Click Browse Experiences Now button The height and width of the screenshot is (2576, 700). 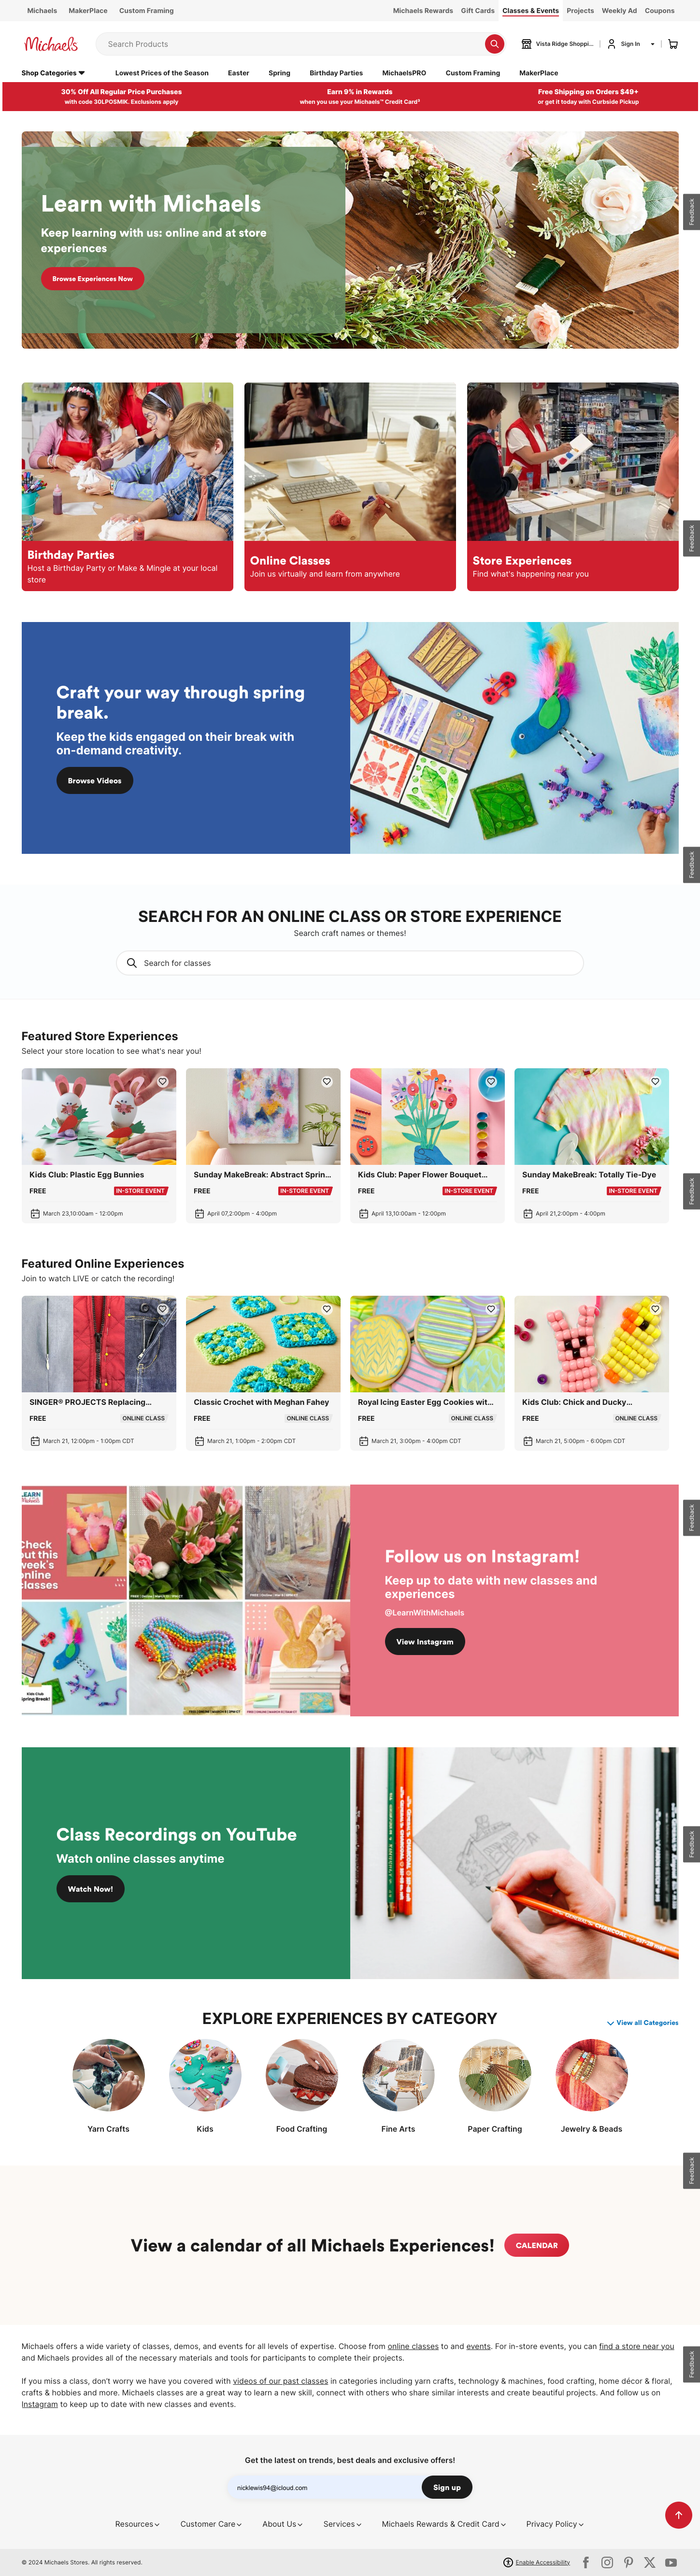(92, 279)
